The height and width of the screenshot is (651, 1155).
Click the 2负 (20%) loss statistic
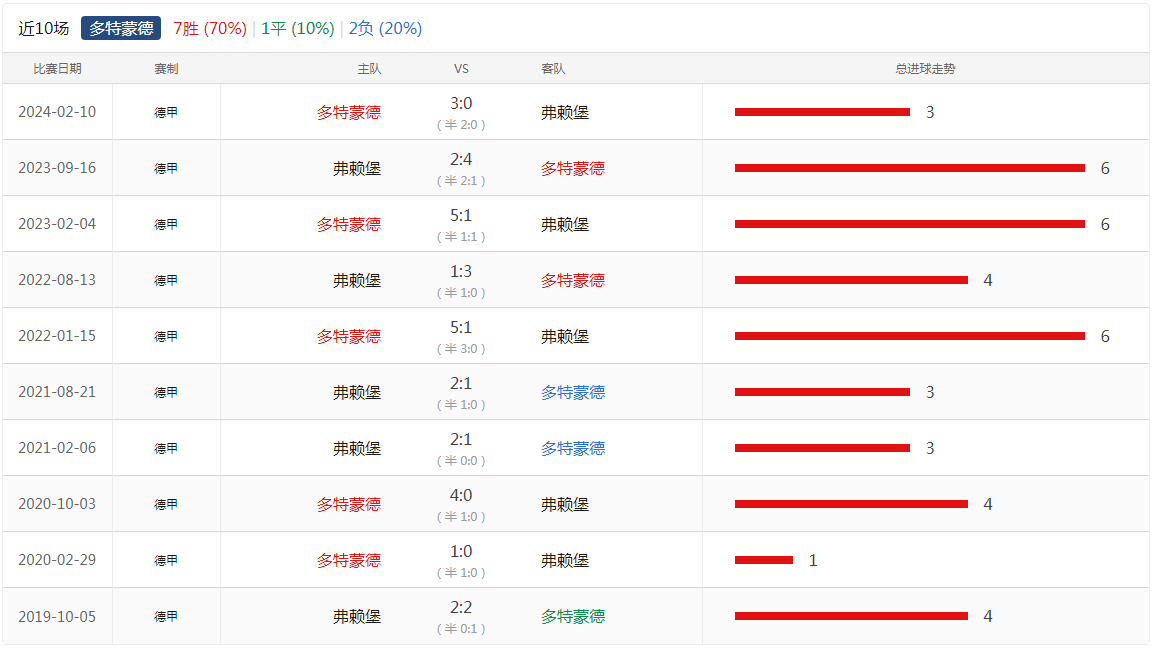[x=385, y=29]
